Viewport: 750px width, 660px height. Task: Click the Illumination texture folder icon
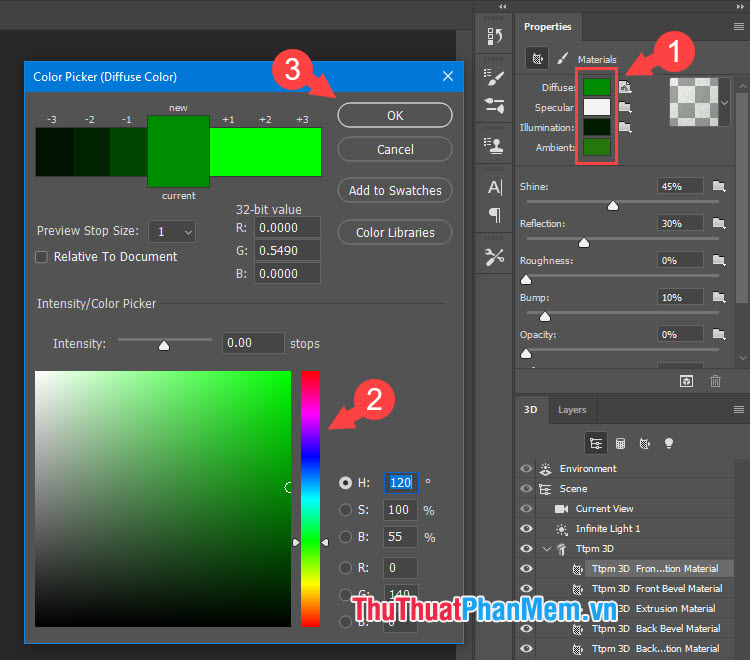click(625, 127)
